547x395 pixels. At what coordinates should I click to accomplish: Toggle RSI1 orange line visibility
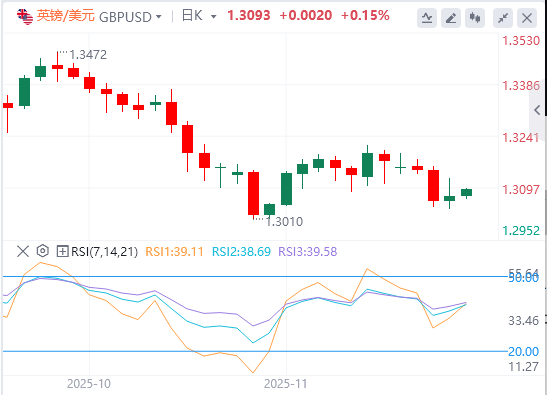174,252
